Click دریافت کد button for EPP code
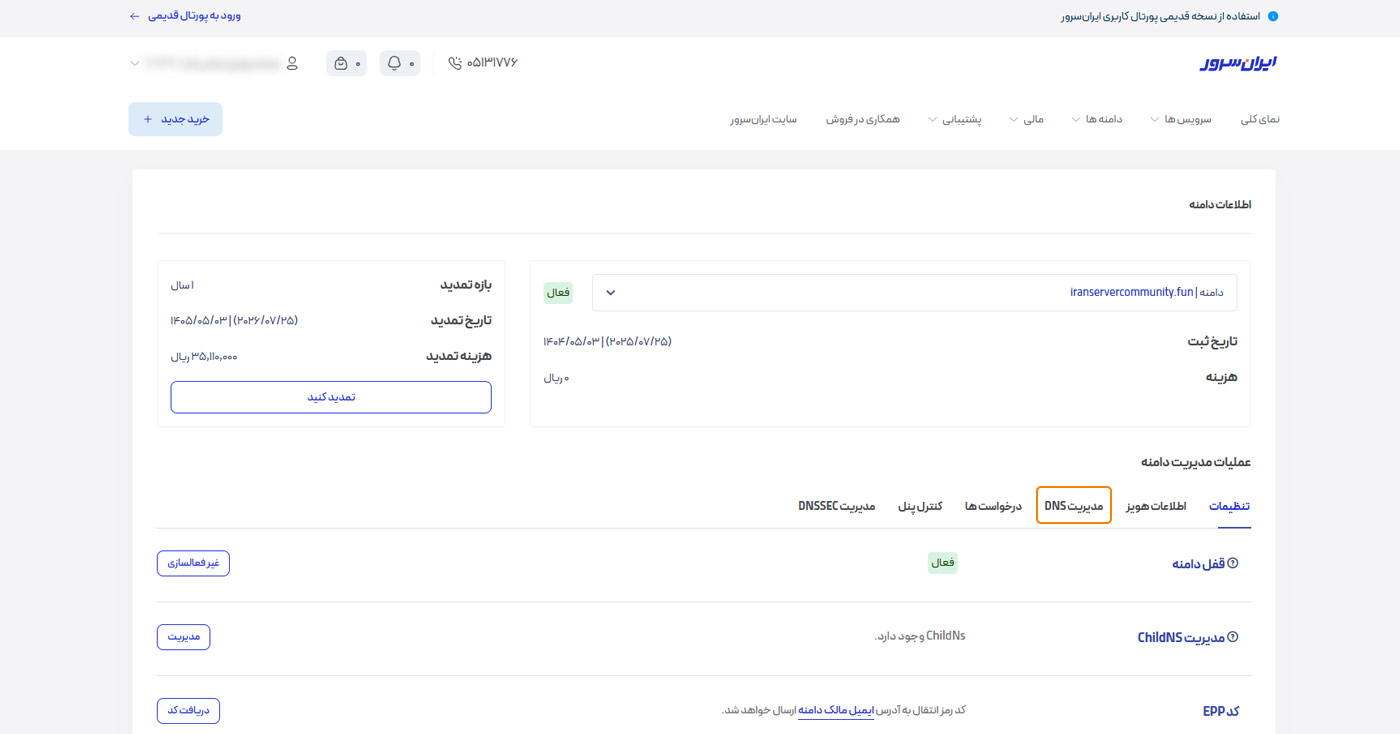 (x=188, y=711)
